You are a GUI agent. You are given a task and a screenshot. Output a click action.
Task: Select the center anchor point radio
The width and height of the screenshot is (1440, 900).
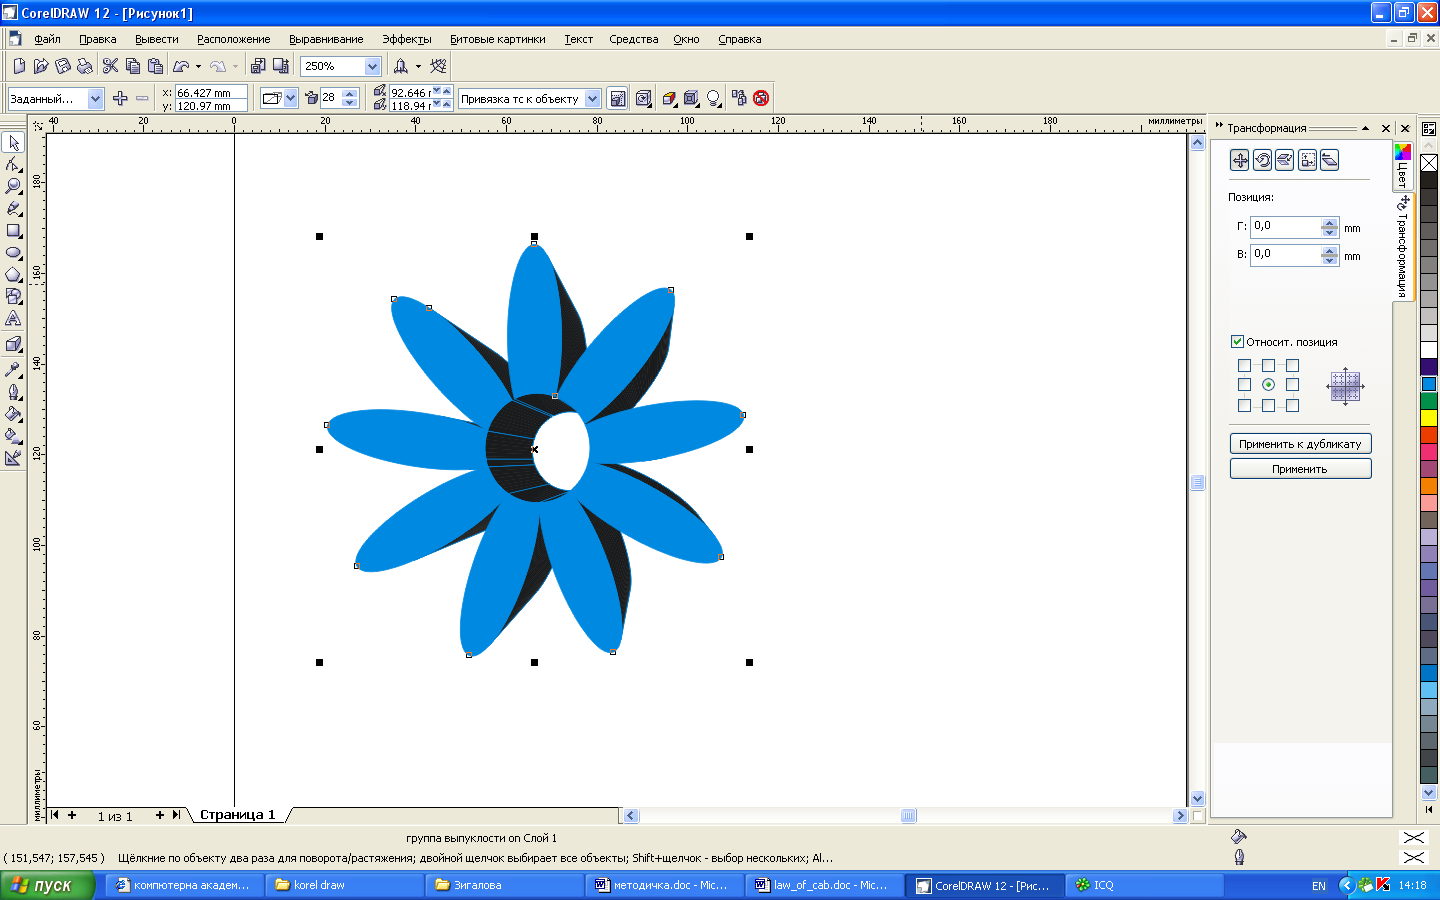point(1268,385)
